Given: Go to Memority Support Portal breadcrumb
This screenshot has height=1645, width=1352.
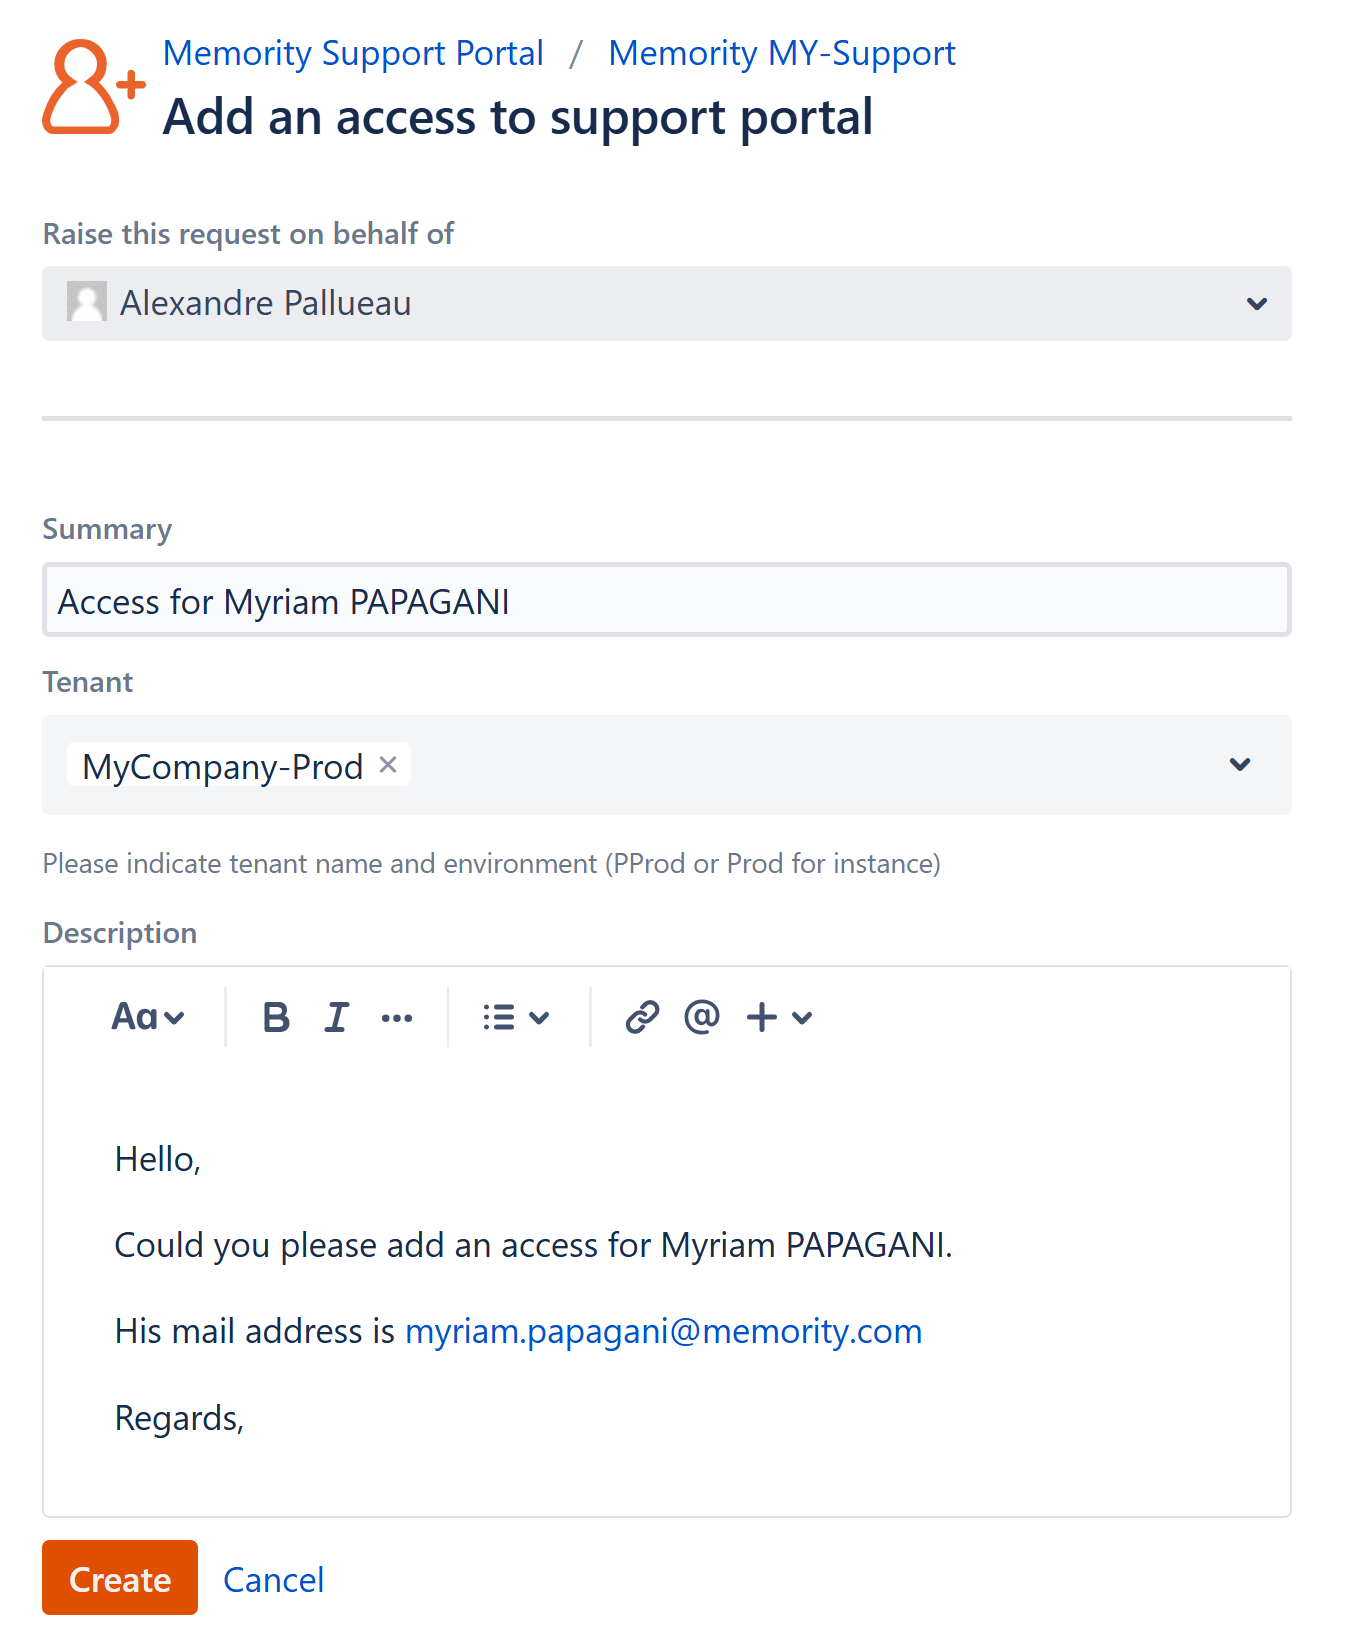Looking at the screenshot, I should [x=353, y=53].
